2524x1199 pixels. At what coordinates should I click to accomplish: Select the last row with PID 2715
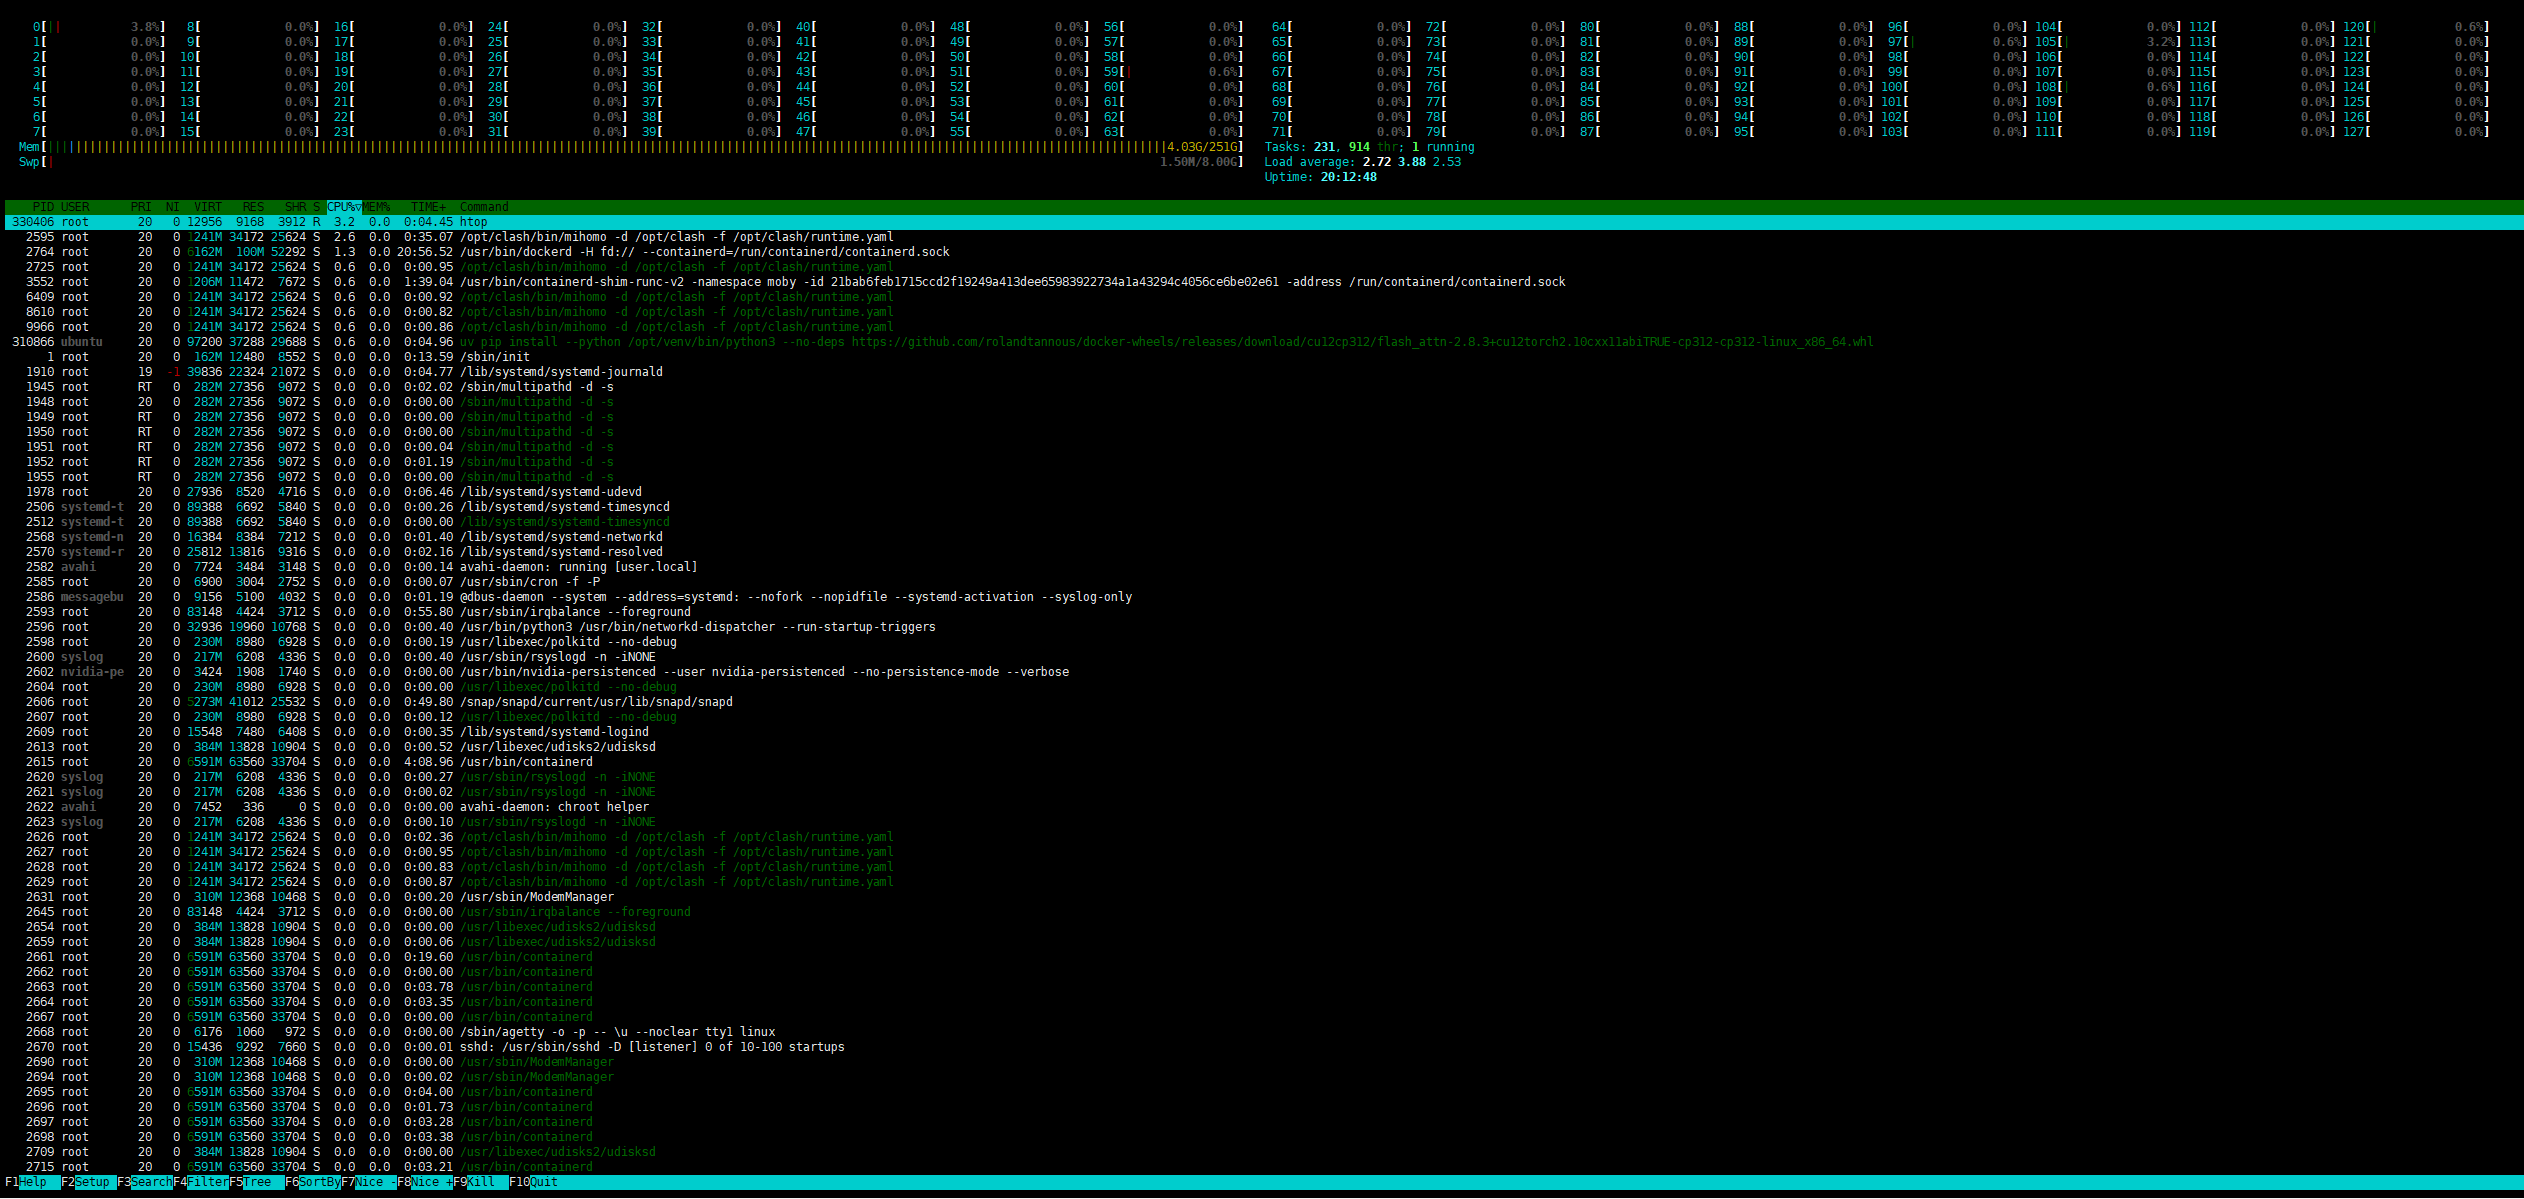tap(1262, 1167)
